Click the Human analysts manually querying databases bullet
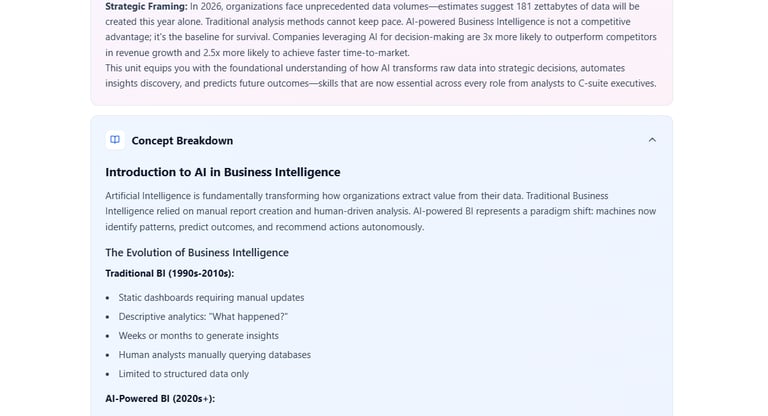Screen dimensions: 768x416 pos(214,354)
